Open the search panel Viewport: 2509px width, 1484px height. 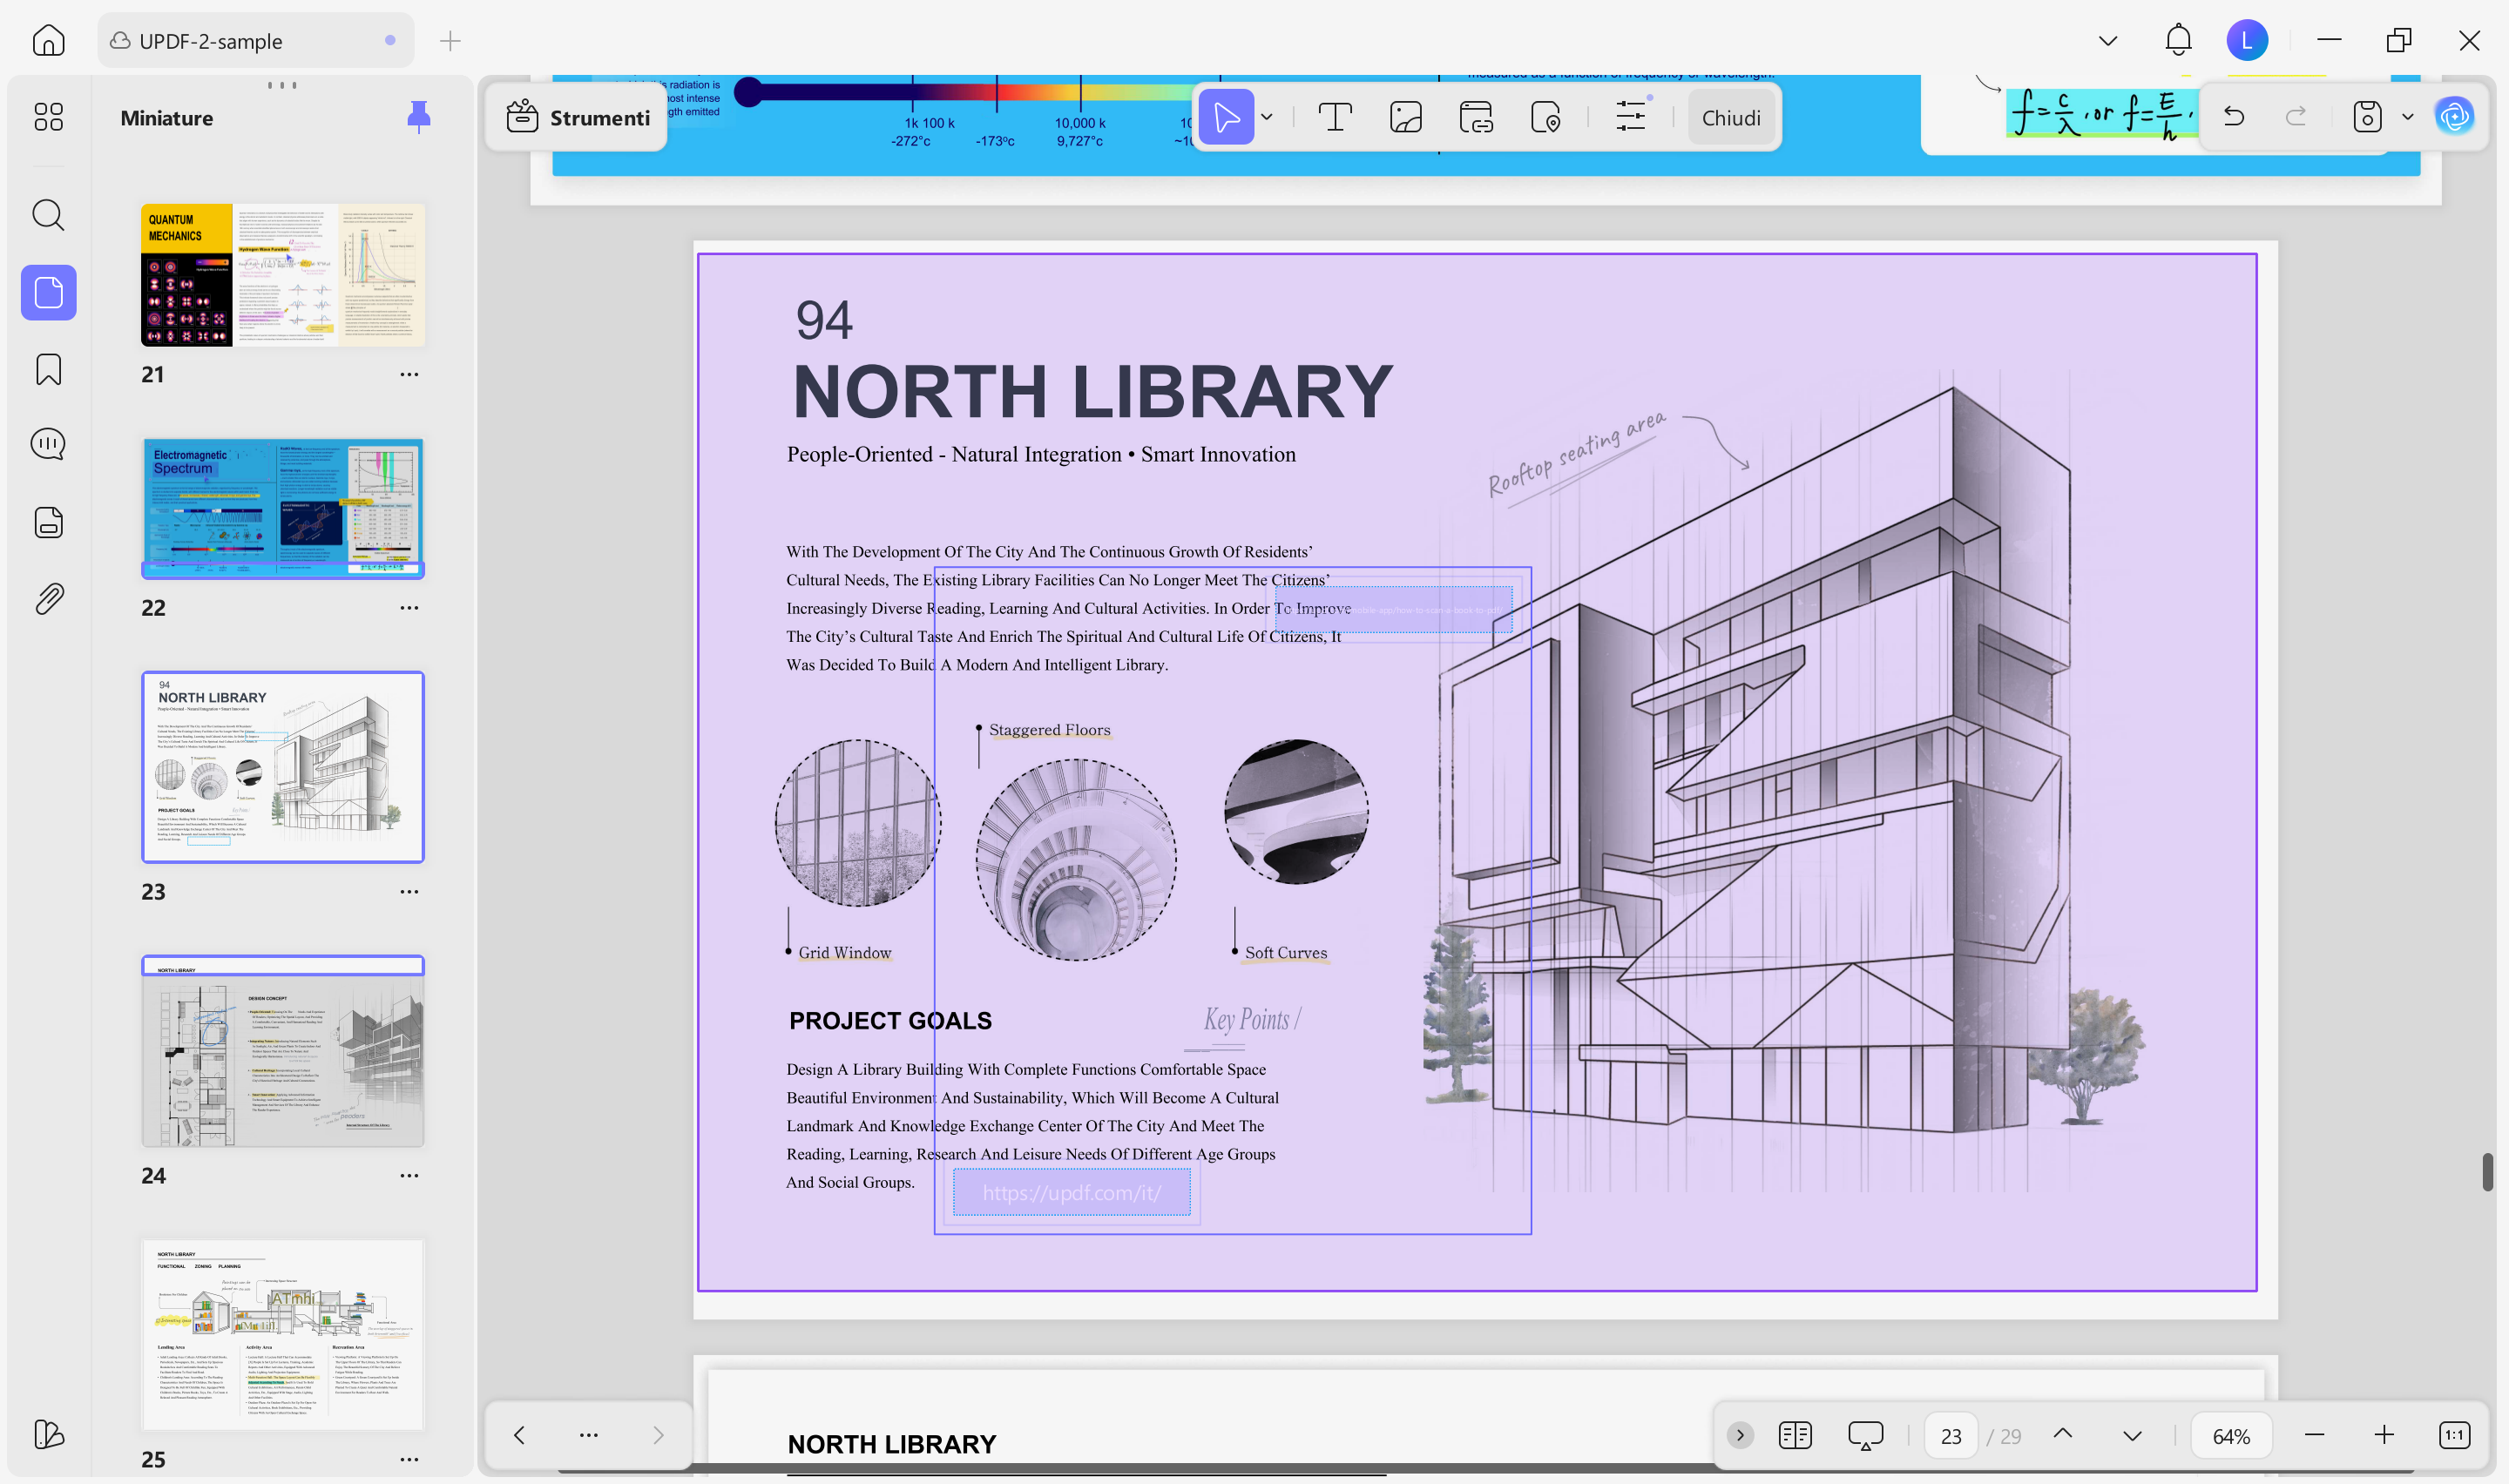pyautogui.click(x=48, y=215)
